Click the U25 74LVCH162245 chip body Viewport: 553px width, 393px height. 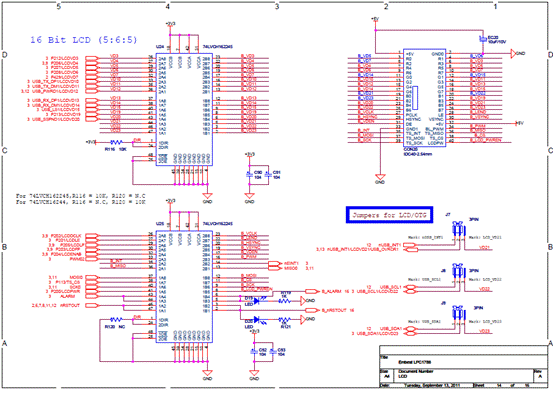pyautogui.click(x=184, y=287)
